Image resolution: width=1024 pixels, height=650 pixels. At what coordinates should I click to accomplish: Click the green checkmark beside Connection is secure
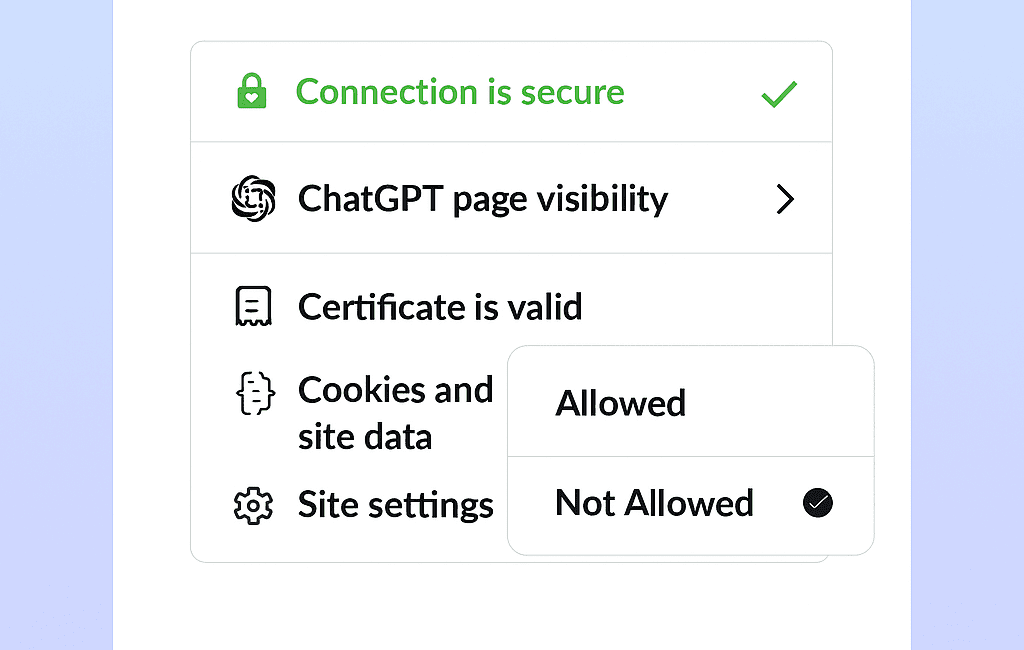pos(778,94)
